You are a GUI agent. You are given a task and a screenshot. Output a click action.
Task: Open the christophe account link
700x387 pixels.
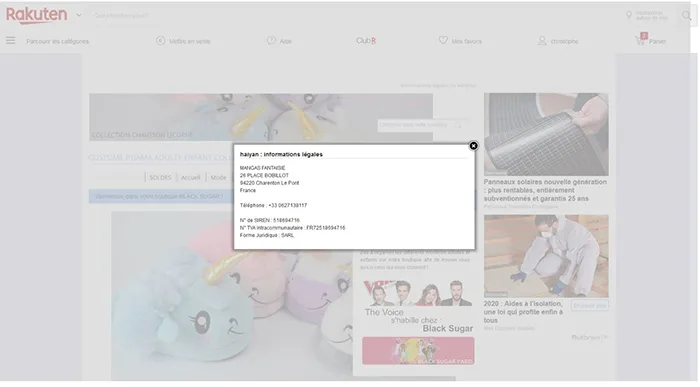point(564,41)
